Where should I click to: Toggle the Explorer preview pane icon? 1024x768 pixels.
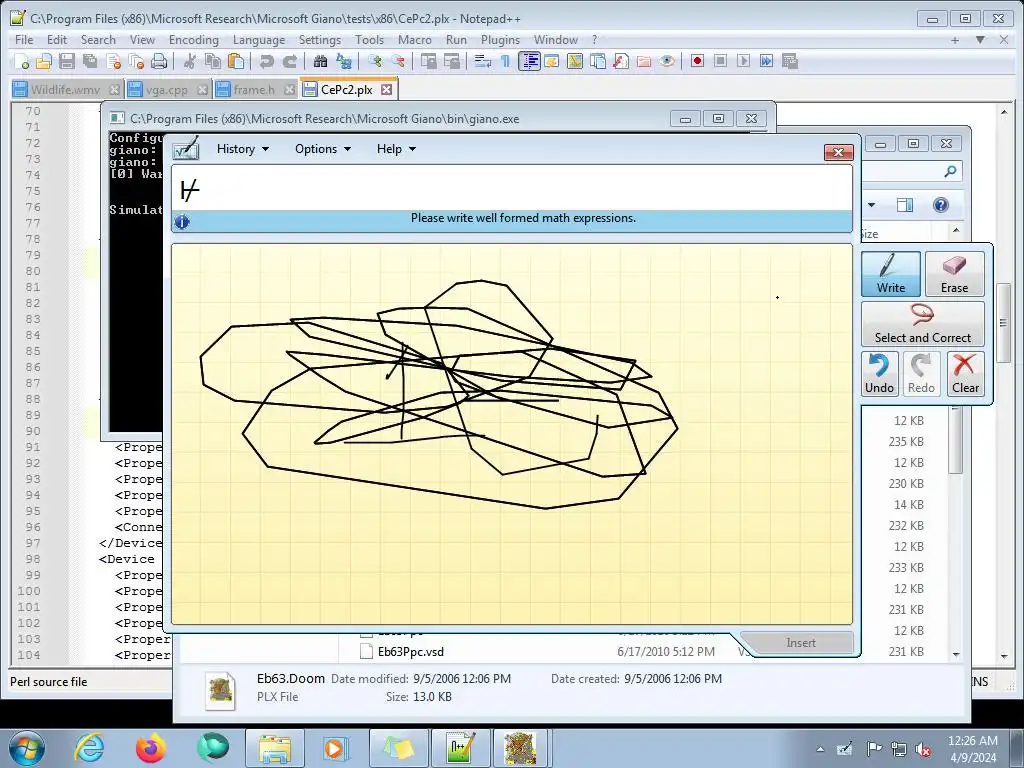tap(905, 205)
